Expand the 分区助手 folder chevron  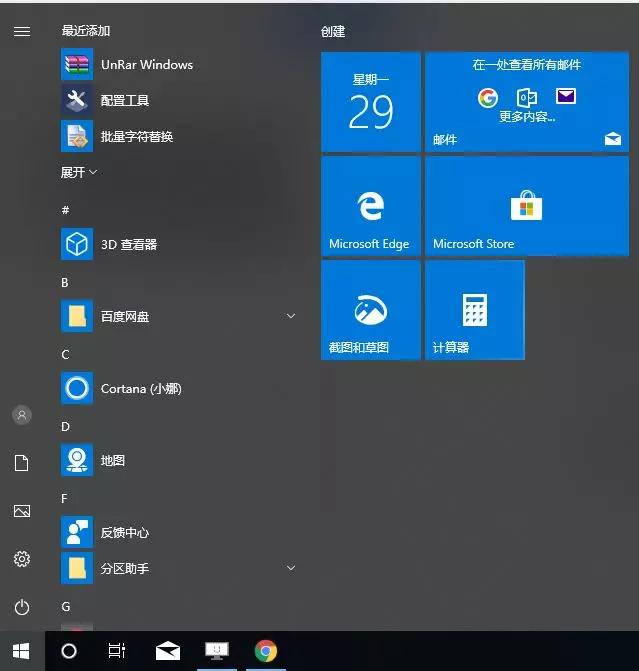291,568
